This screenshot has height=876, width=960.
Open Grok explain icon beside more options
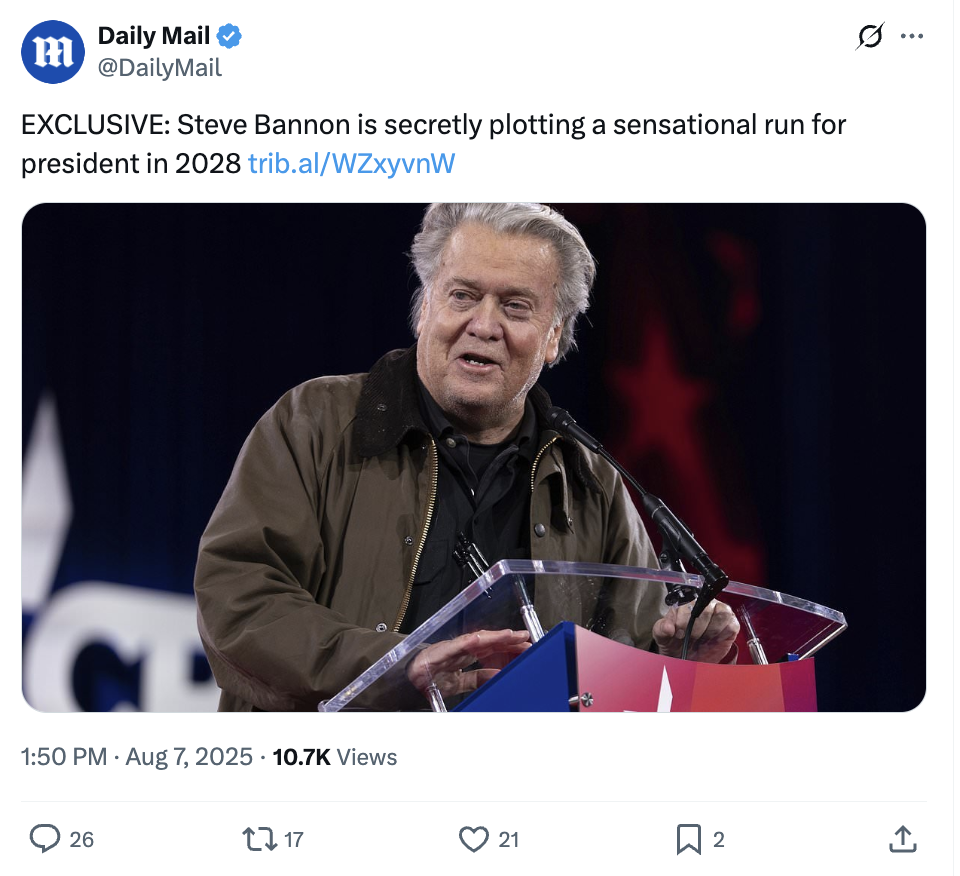[870, 37]
